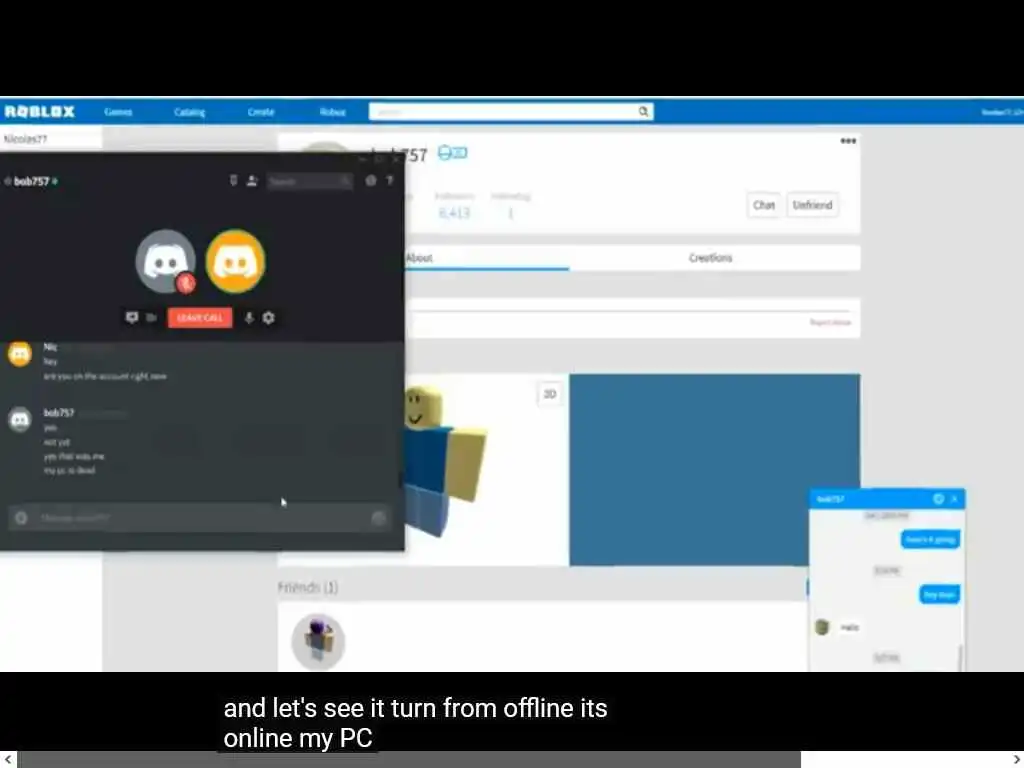This screenshot has height=768, width=1024.
Task: Click the Roblox logo
Action: pos(39,112)
